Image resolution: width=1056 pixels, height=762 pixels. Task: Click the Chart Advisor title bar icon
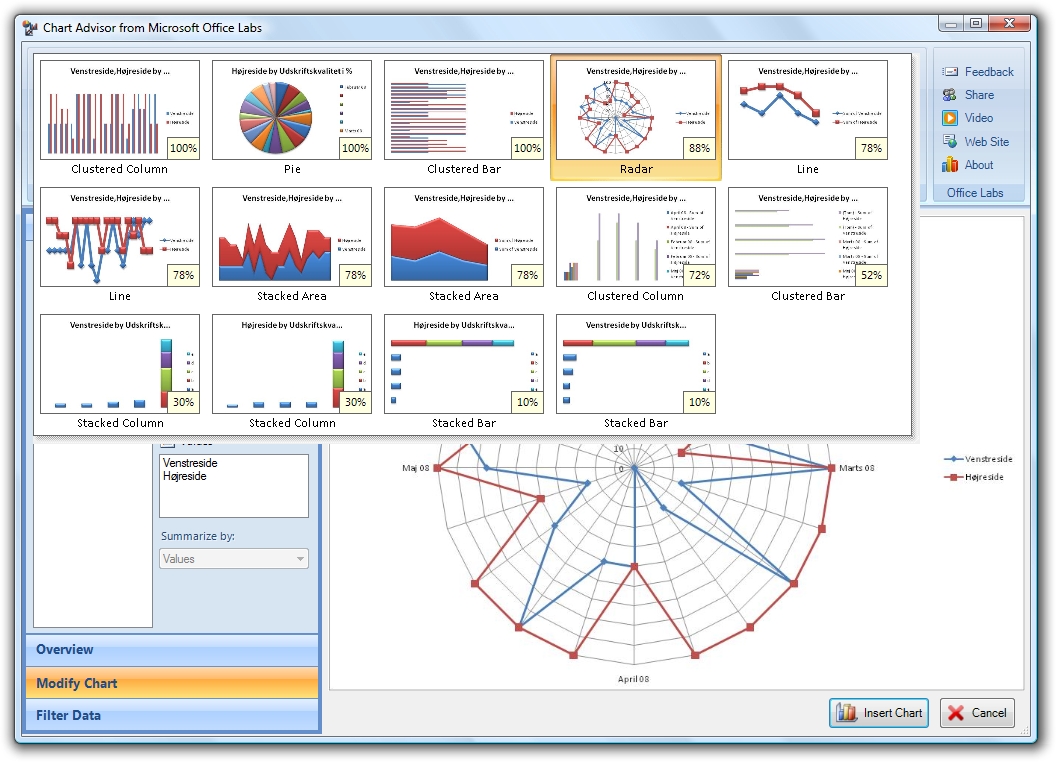click(30, 28)
